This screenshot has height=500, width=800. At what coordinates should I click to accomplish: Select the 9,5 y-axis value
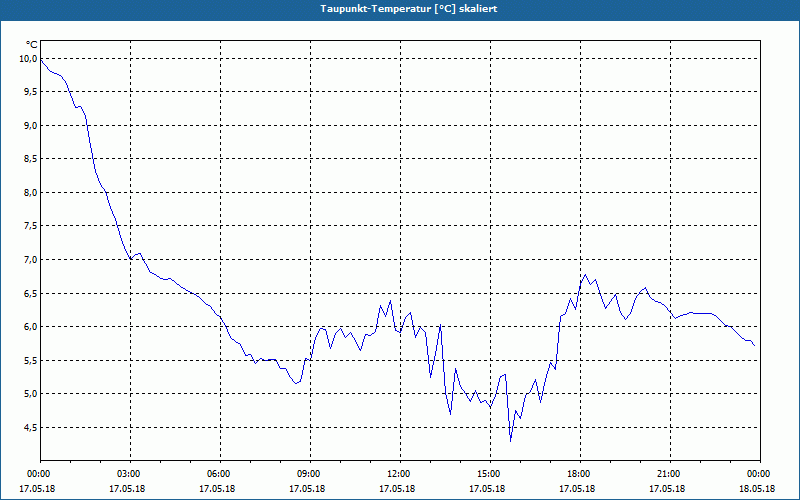(31, 92)
